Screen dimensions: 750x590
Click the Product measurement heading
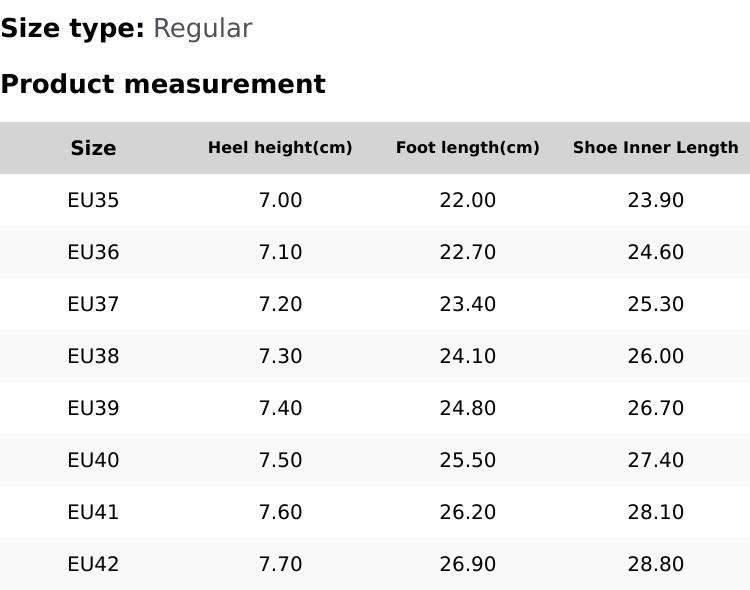(163, 85)
